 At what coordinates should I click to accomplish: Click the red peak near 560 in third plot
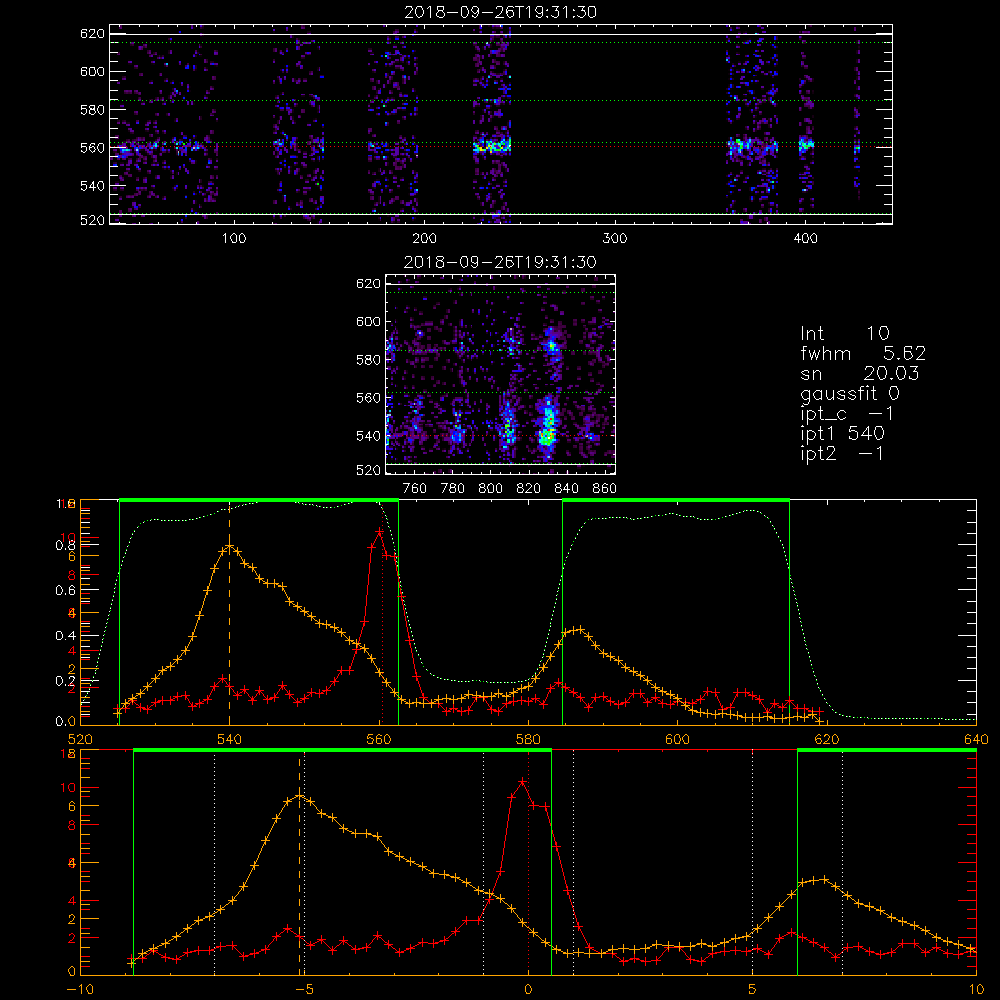pos(379,531)
